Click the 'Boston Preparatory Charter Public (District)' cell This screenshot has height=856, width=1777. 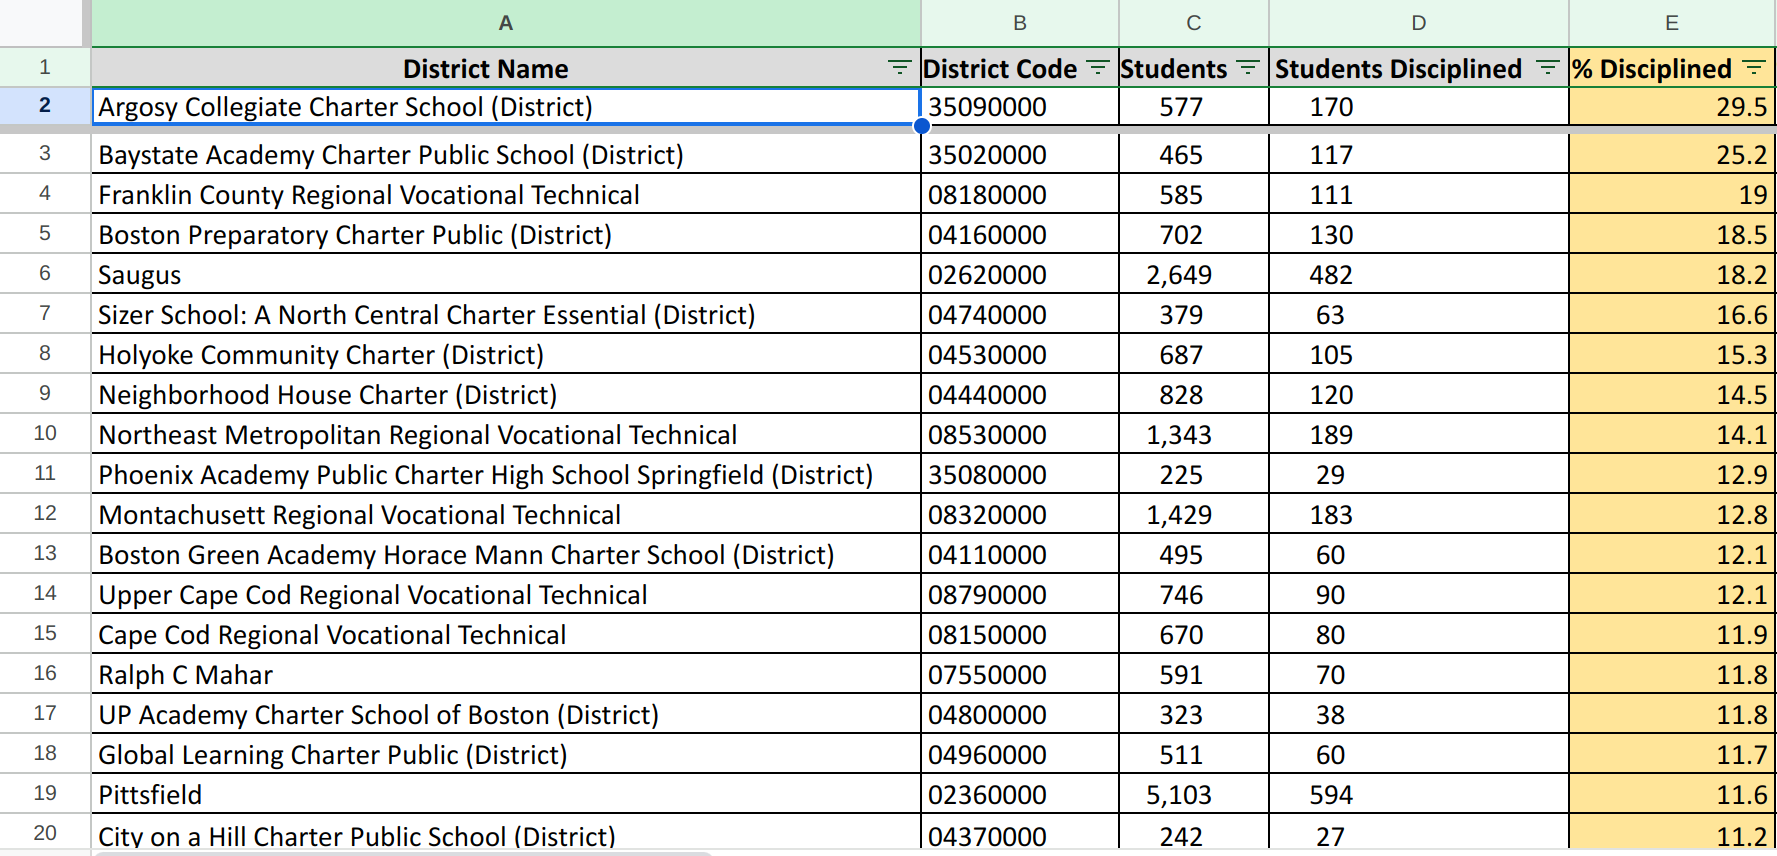[x=506, y=234]
